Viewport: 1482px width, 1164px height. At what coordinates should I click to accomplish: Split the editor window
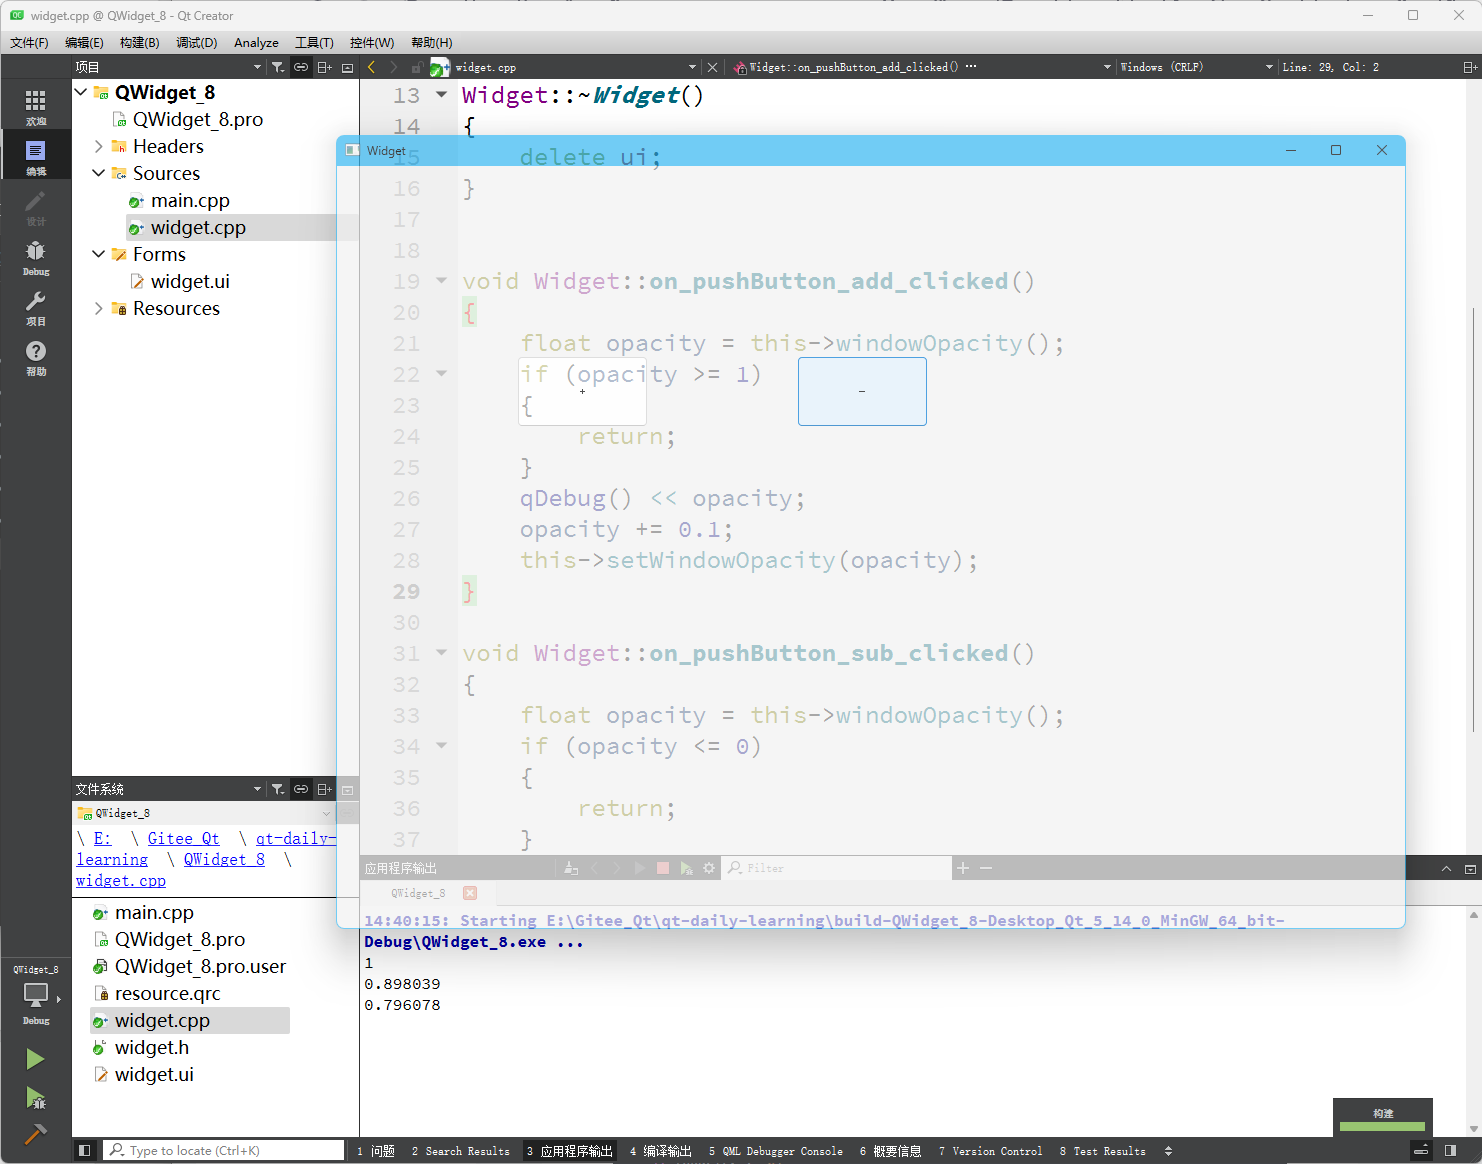[x=1469, y=67]
